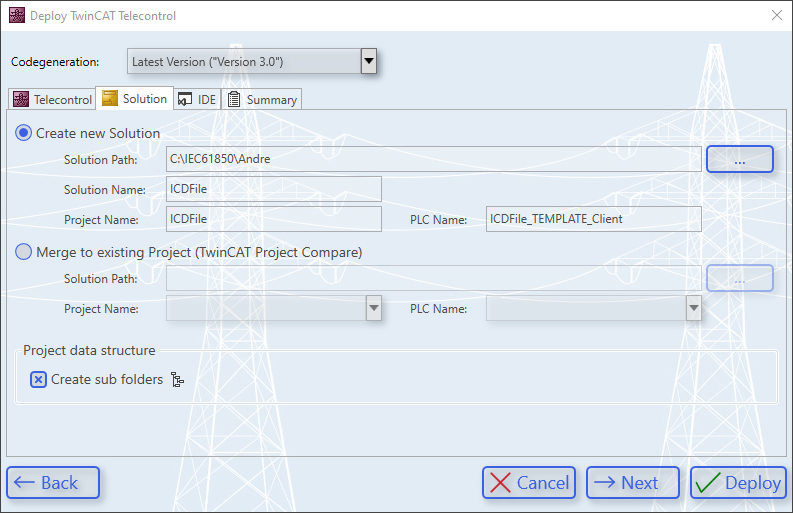Click the Deploy button
Screen dimensions: 793x513
pyautogui.click(x=738, y=483)
